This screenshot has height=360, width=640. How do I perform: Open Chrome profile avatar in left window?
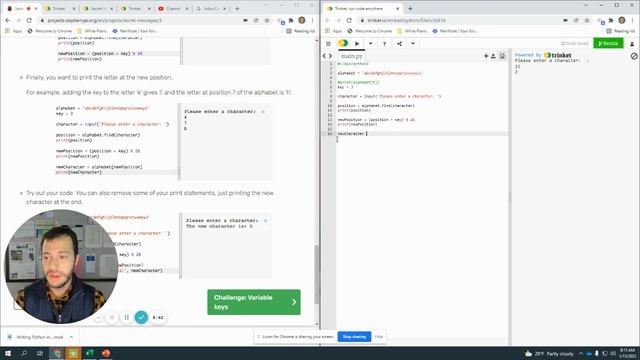[x=302, y=20]
